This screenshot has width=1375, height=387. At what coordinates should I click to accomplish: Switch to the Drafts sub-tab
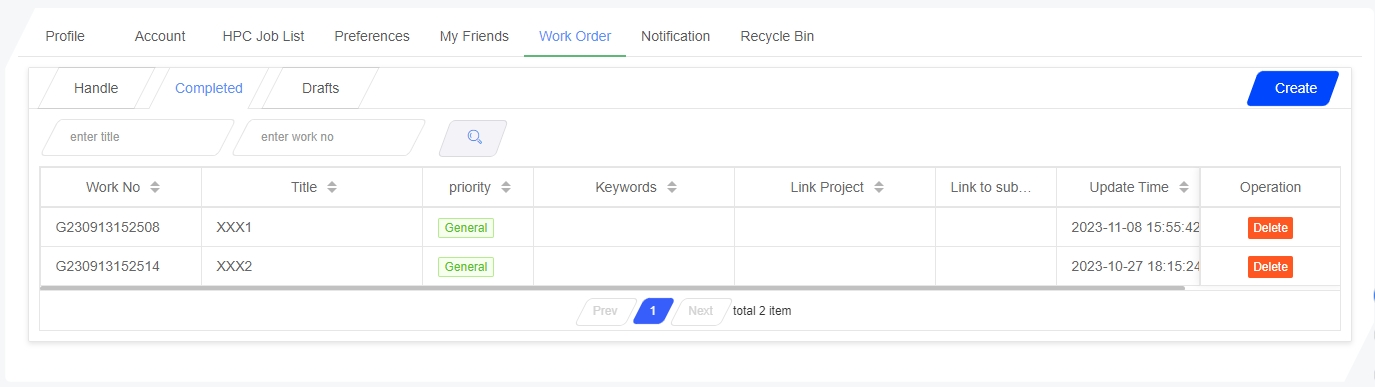point(320,88)
